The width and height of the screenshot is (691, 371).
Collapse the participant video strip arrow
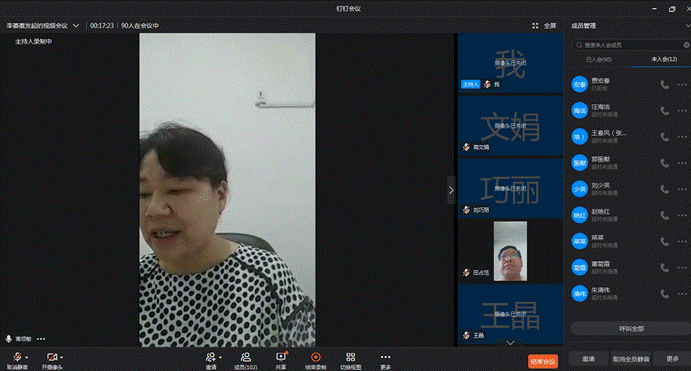pos(451,190)
